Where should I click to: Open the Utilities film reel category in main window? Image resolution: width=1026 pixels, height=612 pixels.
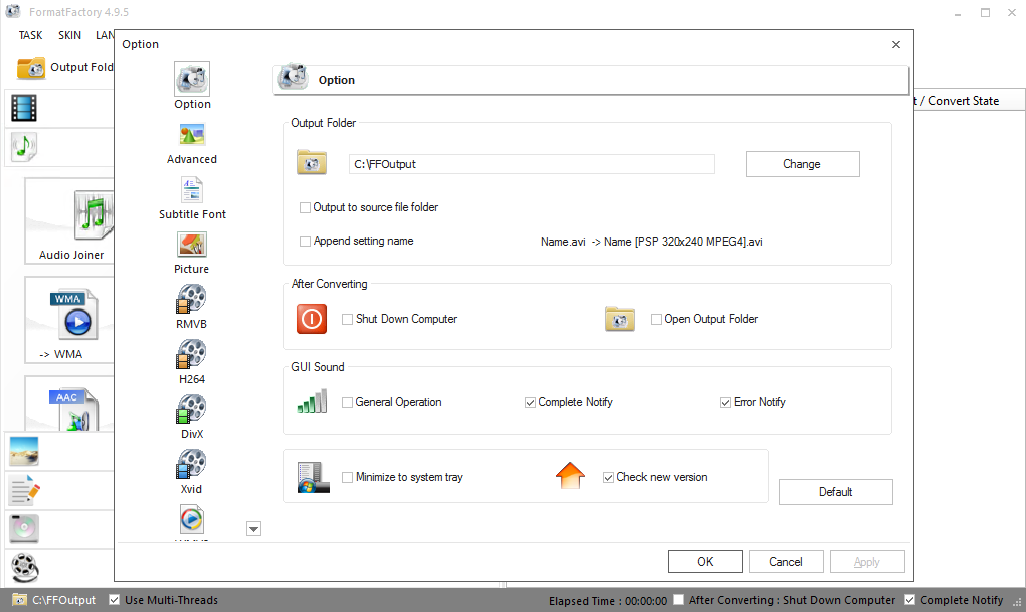coord(24,567)
